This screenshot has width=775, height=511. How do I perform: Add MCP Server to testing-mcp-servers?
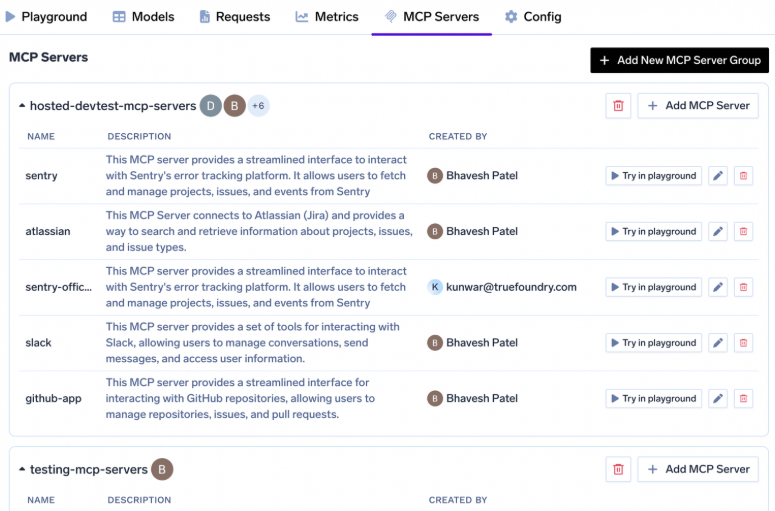(698, 469)
